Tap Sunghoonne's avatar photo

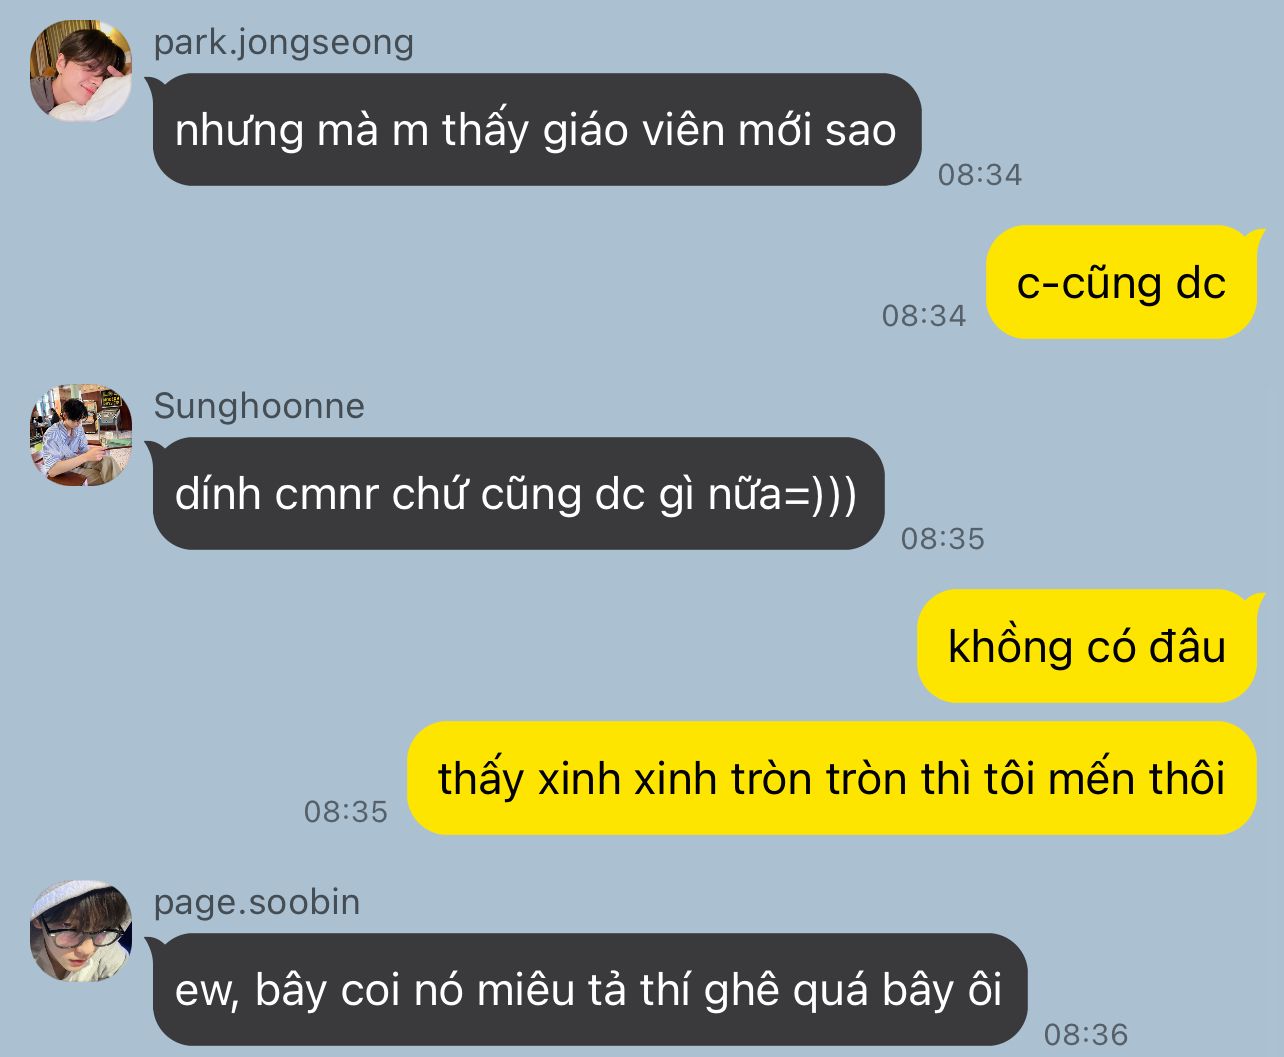coord(81,435)
